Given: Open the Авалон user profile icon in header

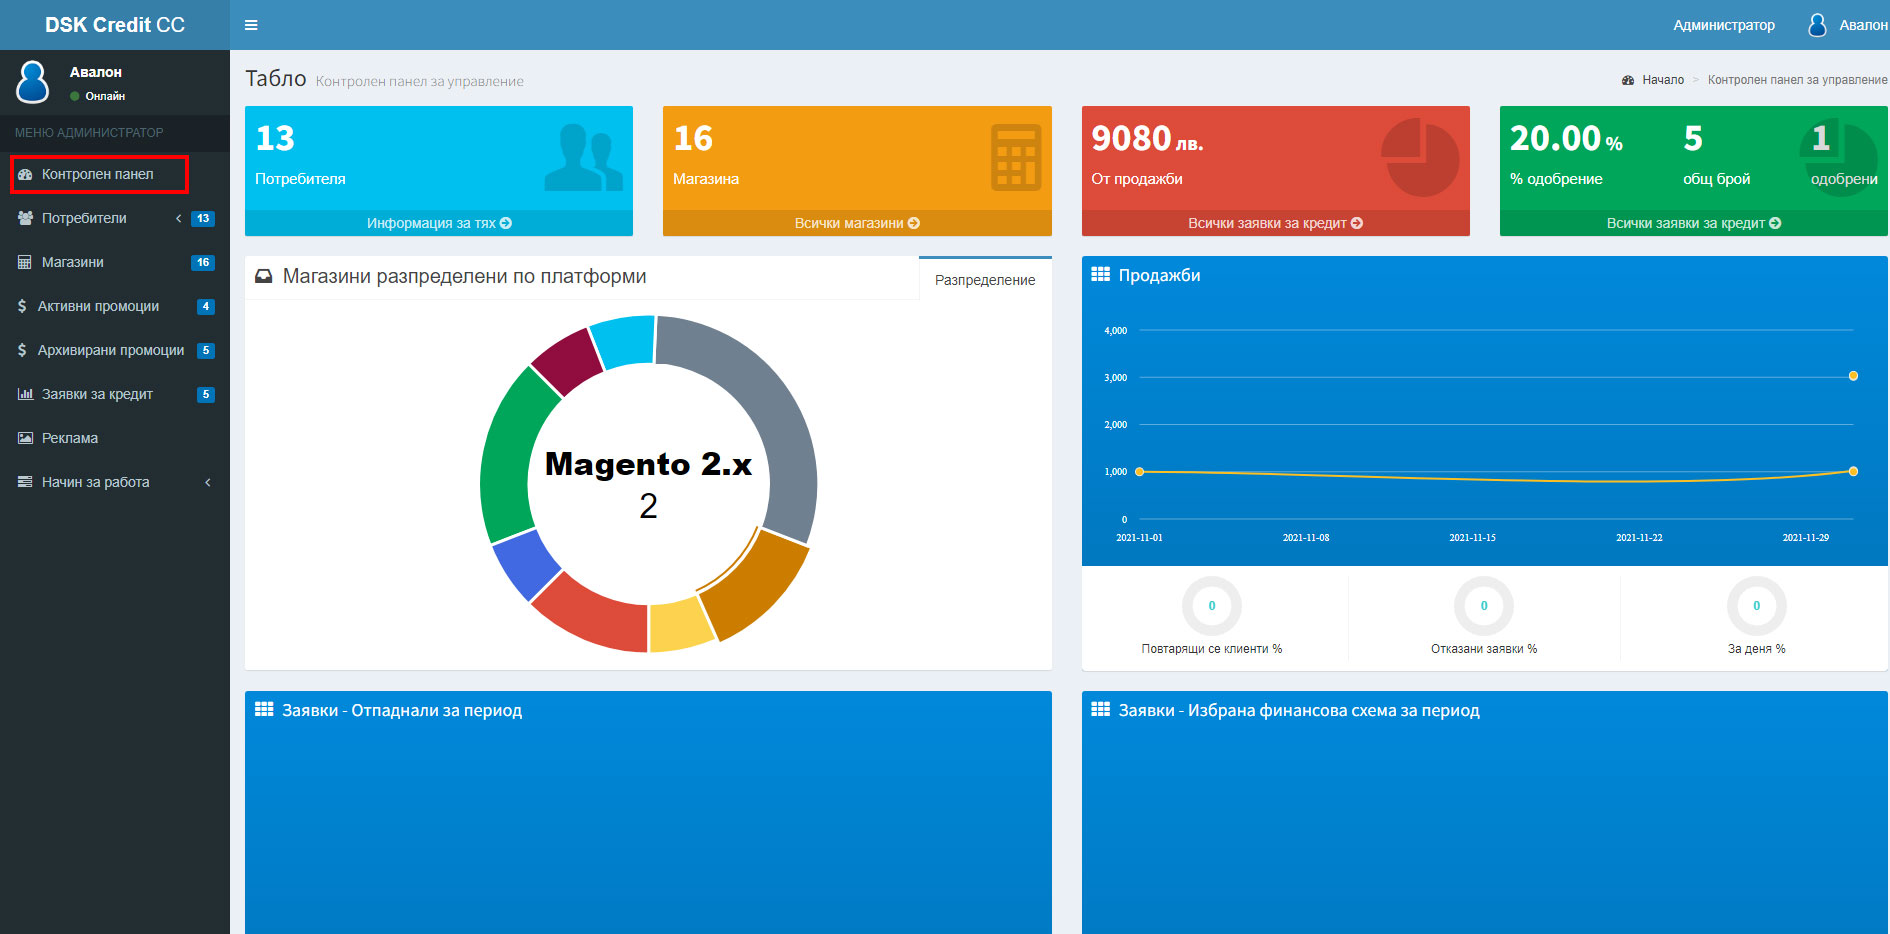Looking at the screenshot, I should coord(1817,25).
